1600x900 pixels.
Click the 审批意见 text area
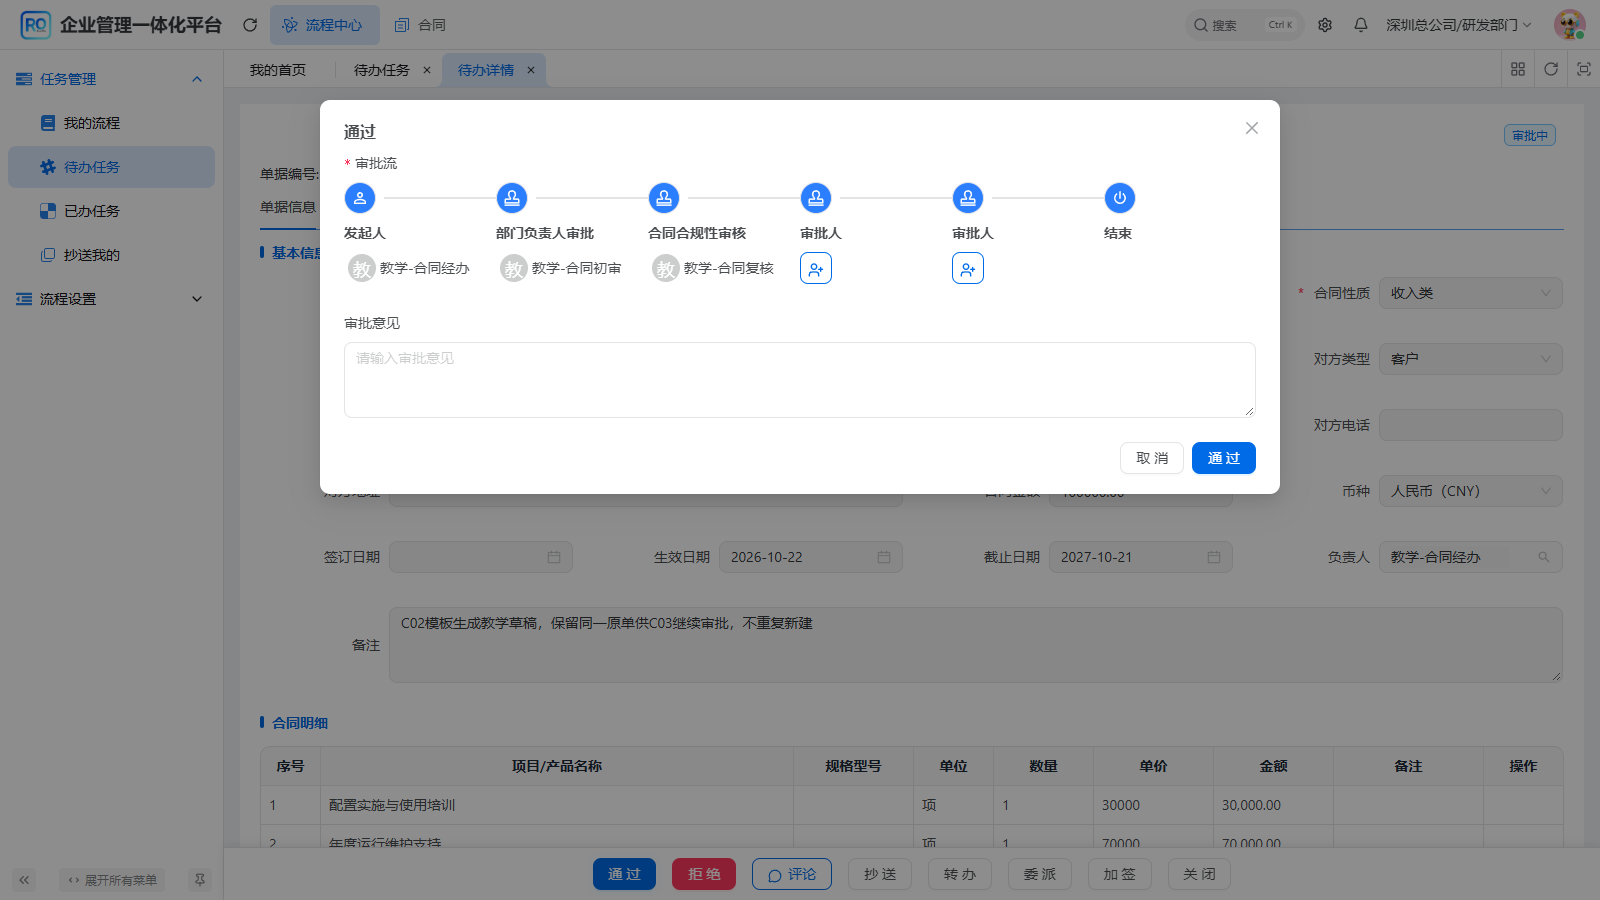(x=800, y=380)
